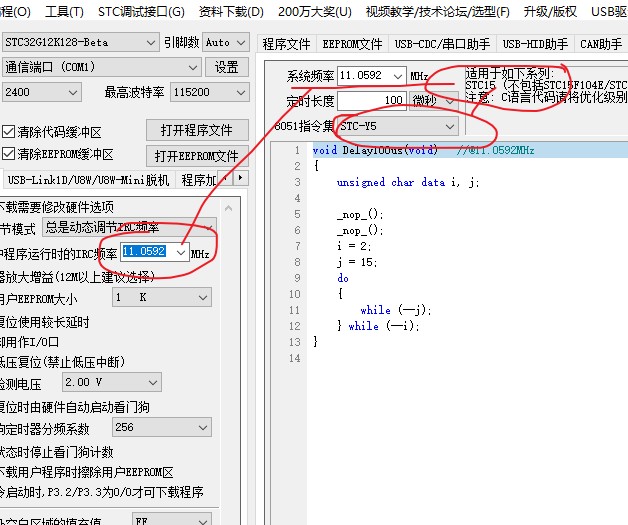Open the 用户EEPROM大小 1 K dropdown
The height and width of the screenshot is (525, 628).
click(x=162, y=298)
